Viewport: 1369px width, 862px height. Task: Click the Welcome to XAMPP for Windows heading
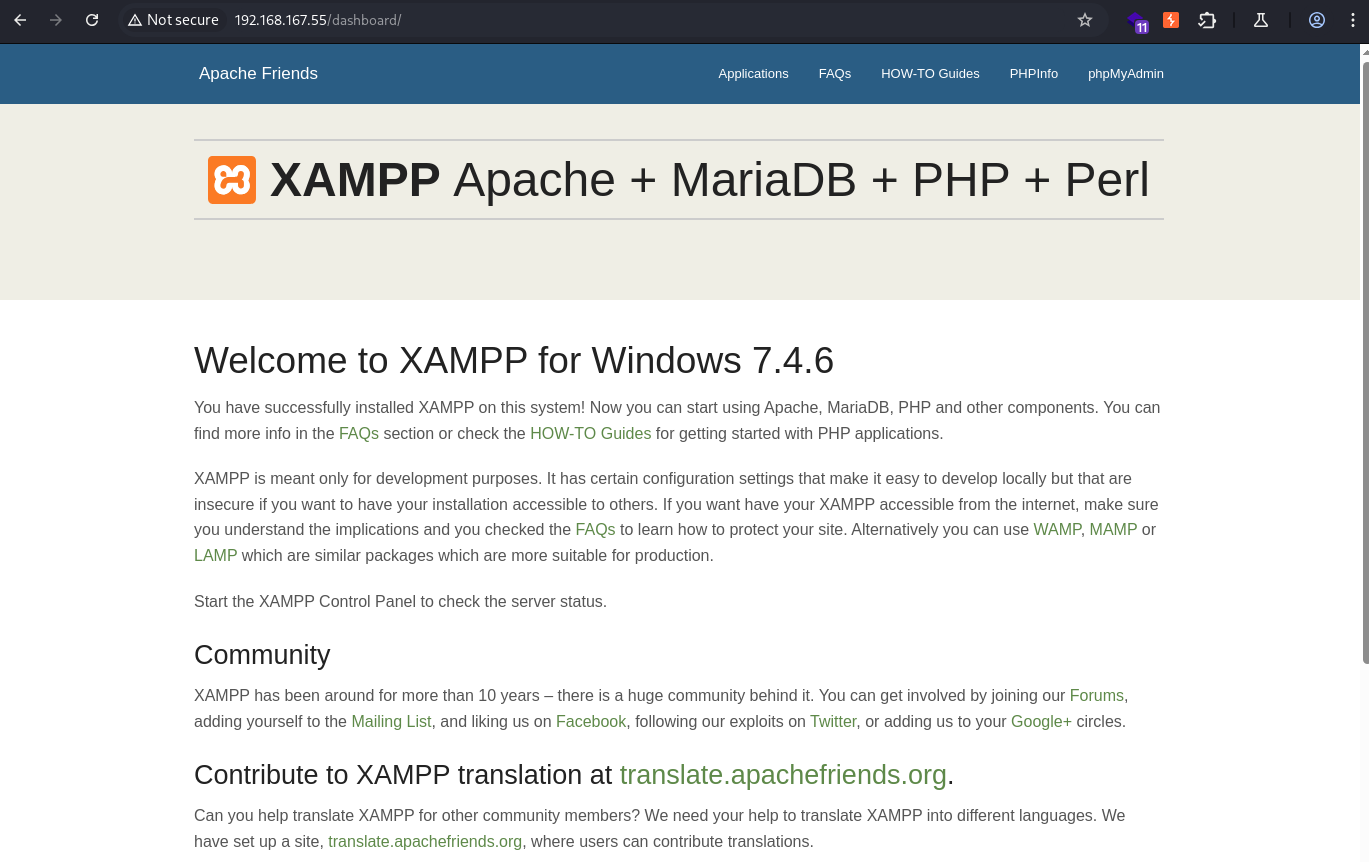coord(514,361)
